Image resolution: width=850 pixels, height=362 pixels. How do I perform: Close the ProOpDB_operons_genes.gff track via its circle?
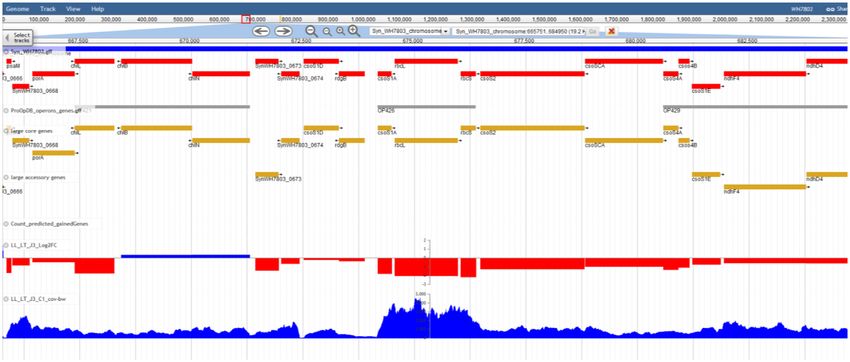(7, 110)
